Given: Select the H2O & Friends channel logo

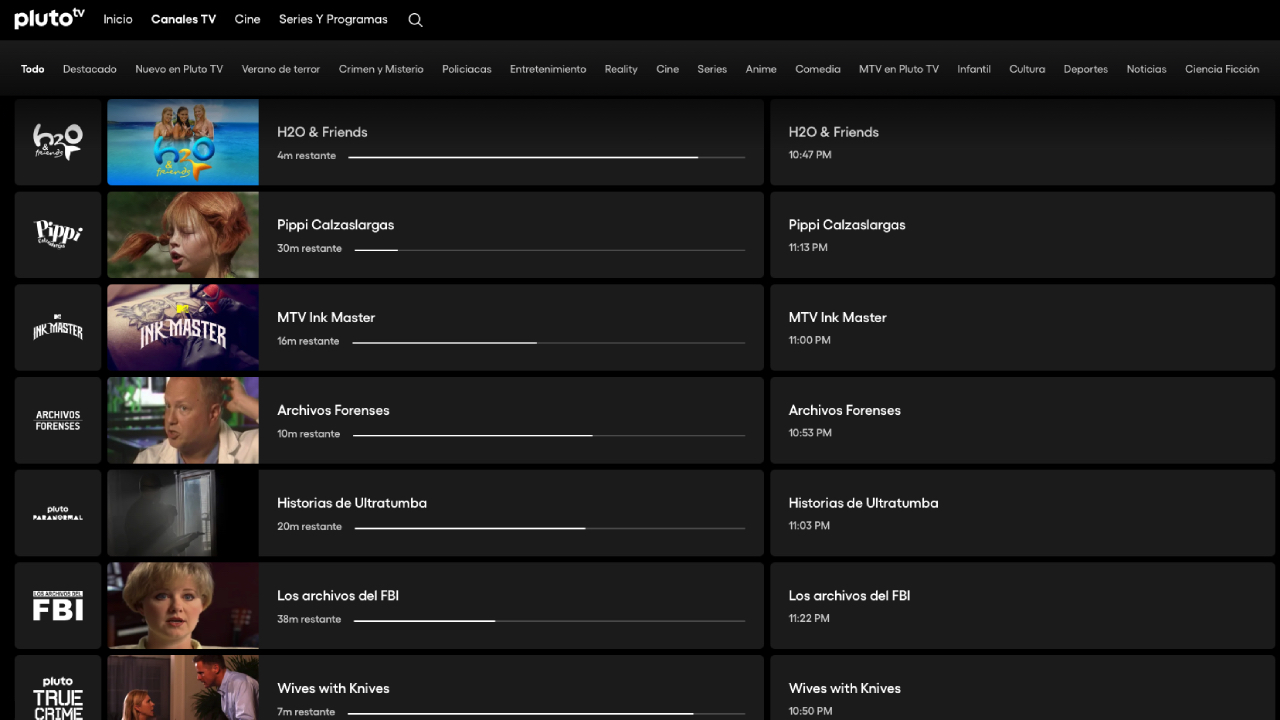Looking at the screenshot, I should click(x=58, y=142).
